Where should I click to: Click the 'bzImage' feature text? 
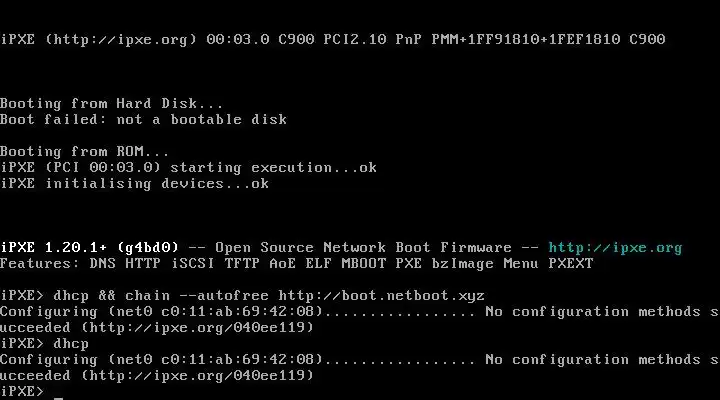462,264
